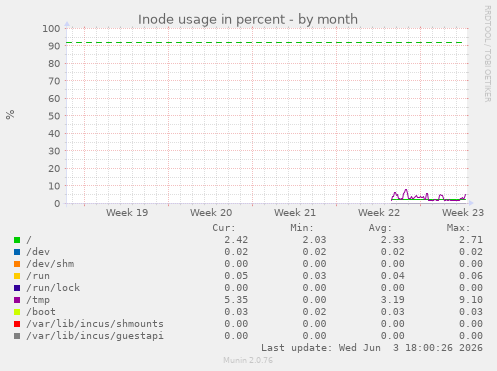Click the 50 mark on the y-axis
Viewport: 497px width, 371px height.
[54, 116]
